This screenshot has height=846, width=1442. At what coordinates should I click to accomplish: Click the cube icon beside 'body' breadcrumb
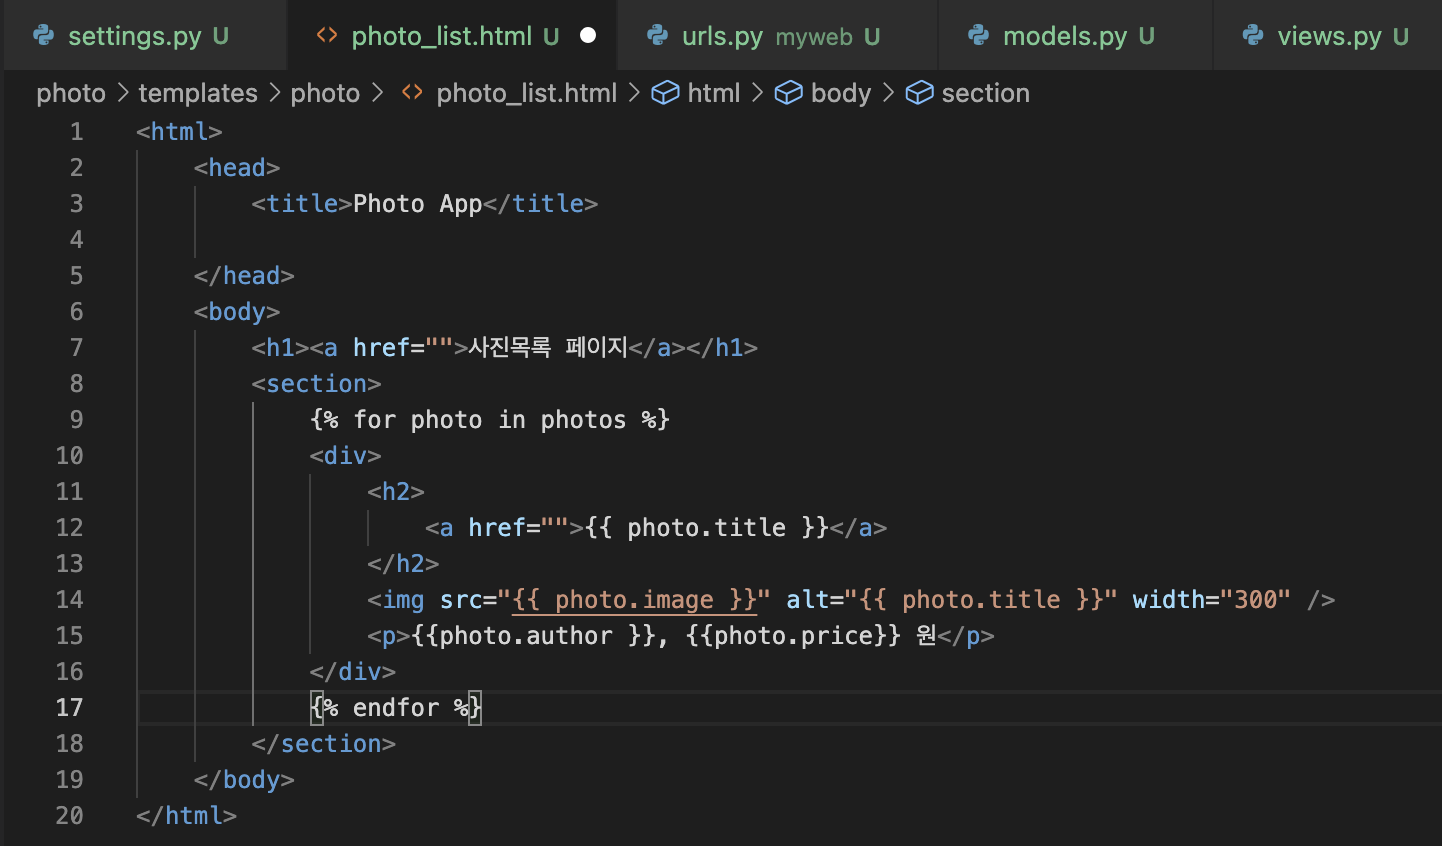(x=789, y=93)
